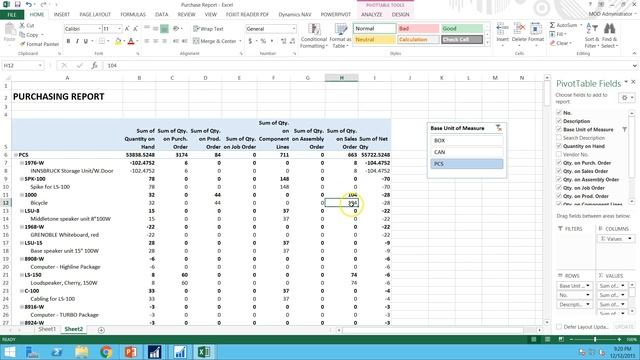Screen dimensions: 640x360
Task: Click the insert function fx icon
Action: click(x=94, y=65)
